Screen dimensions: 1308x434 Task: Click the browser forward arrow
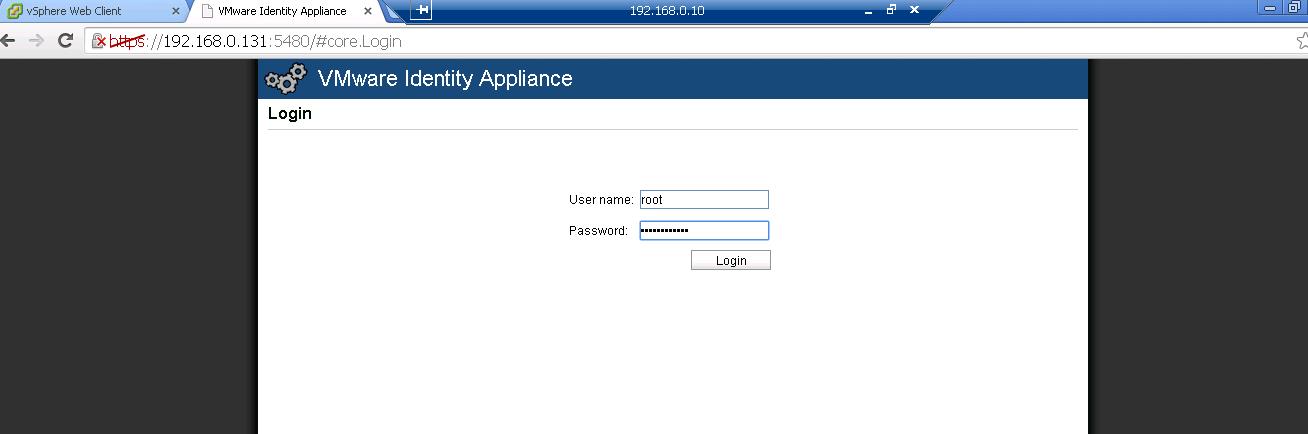(x=37, y=41)
